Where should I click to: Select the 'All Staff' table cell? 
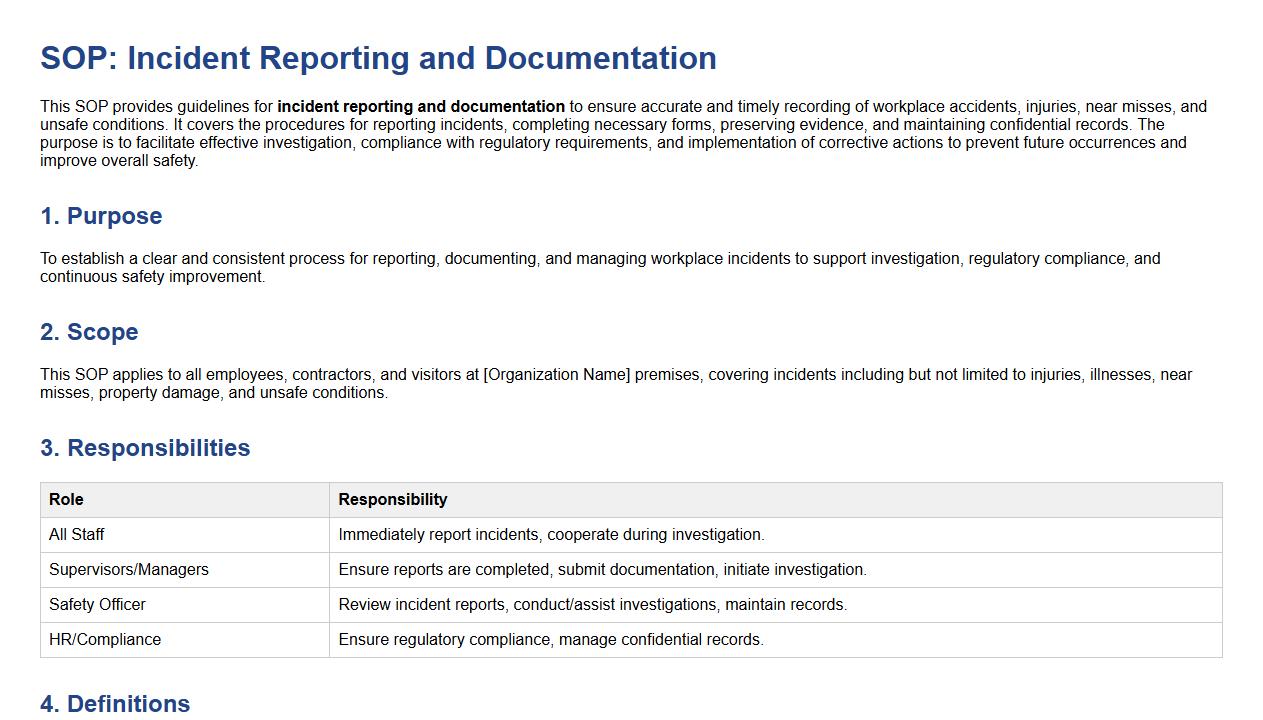click(x=77, y=535)
